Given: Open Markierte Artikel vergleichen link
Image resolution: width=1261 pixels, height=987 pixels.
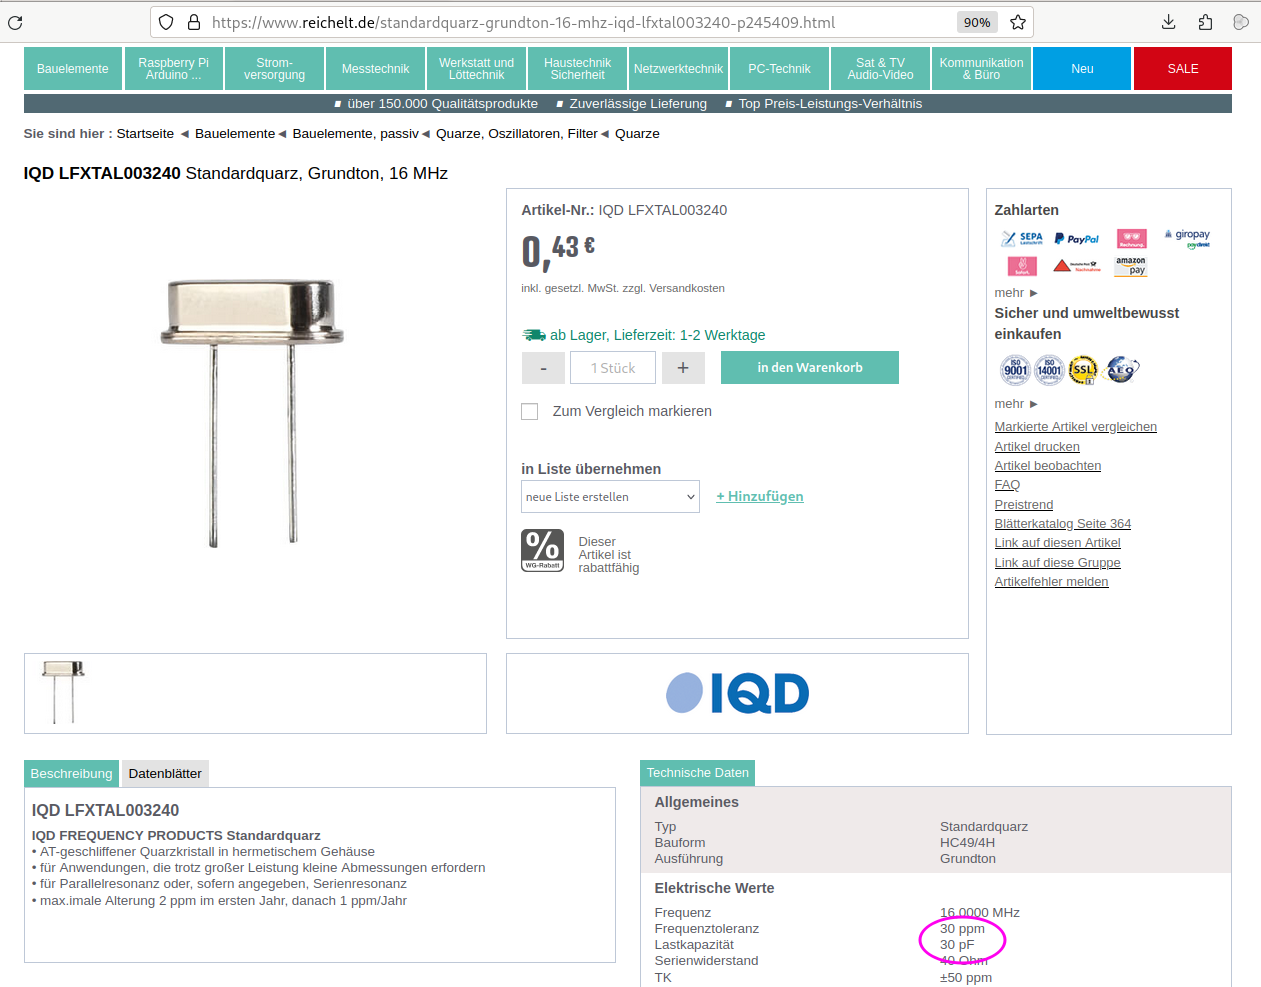Looking at the screenshot, I should click(x=1075, y=427).
